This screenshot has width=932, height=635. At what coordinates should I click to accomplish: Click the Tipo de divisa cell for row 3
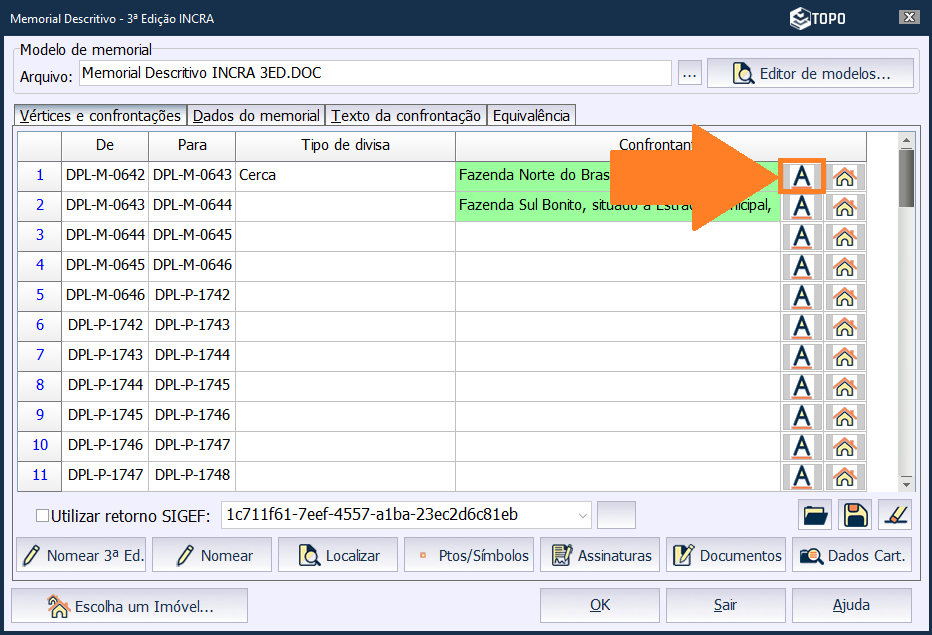[x=345, y=235]
